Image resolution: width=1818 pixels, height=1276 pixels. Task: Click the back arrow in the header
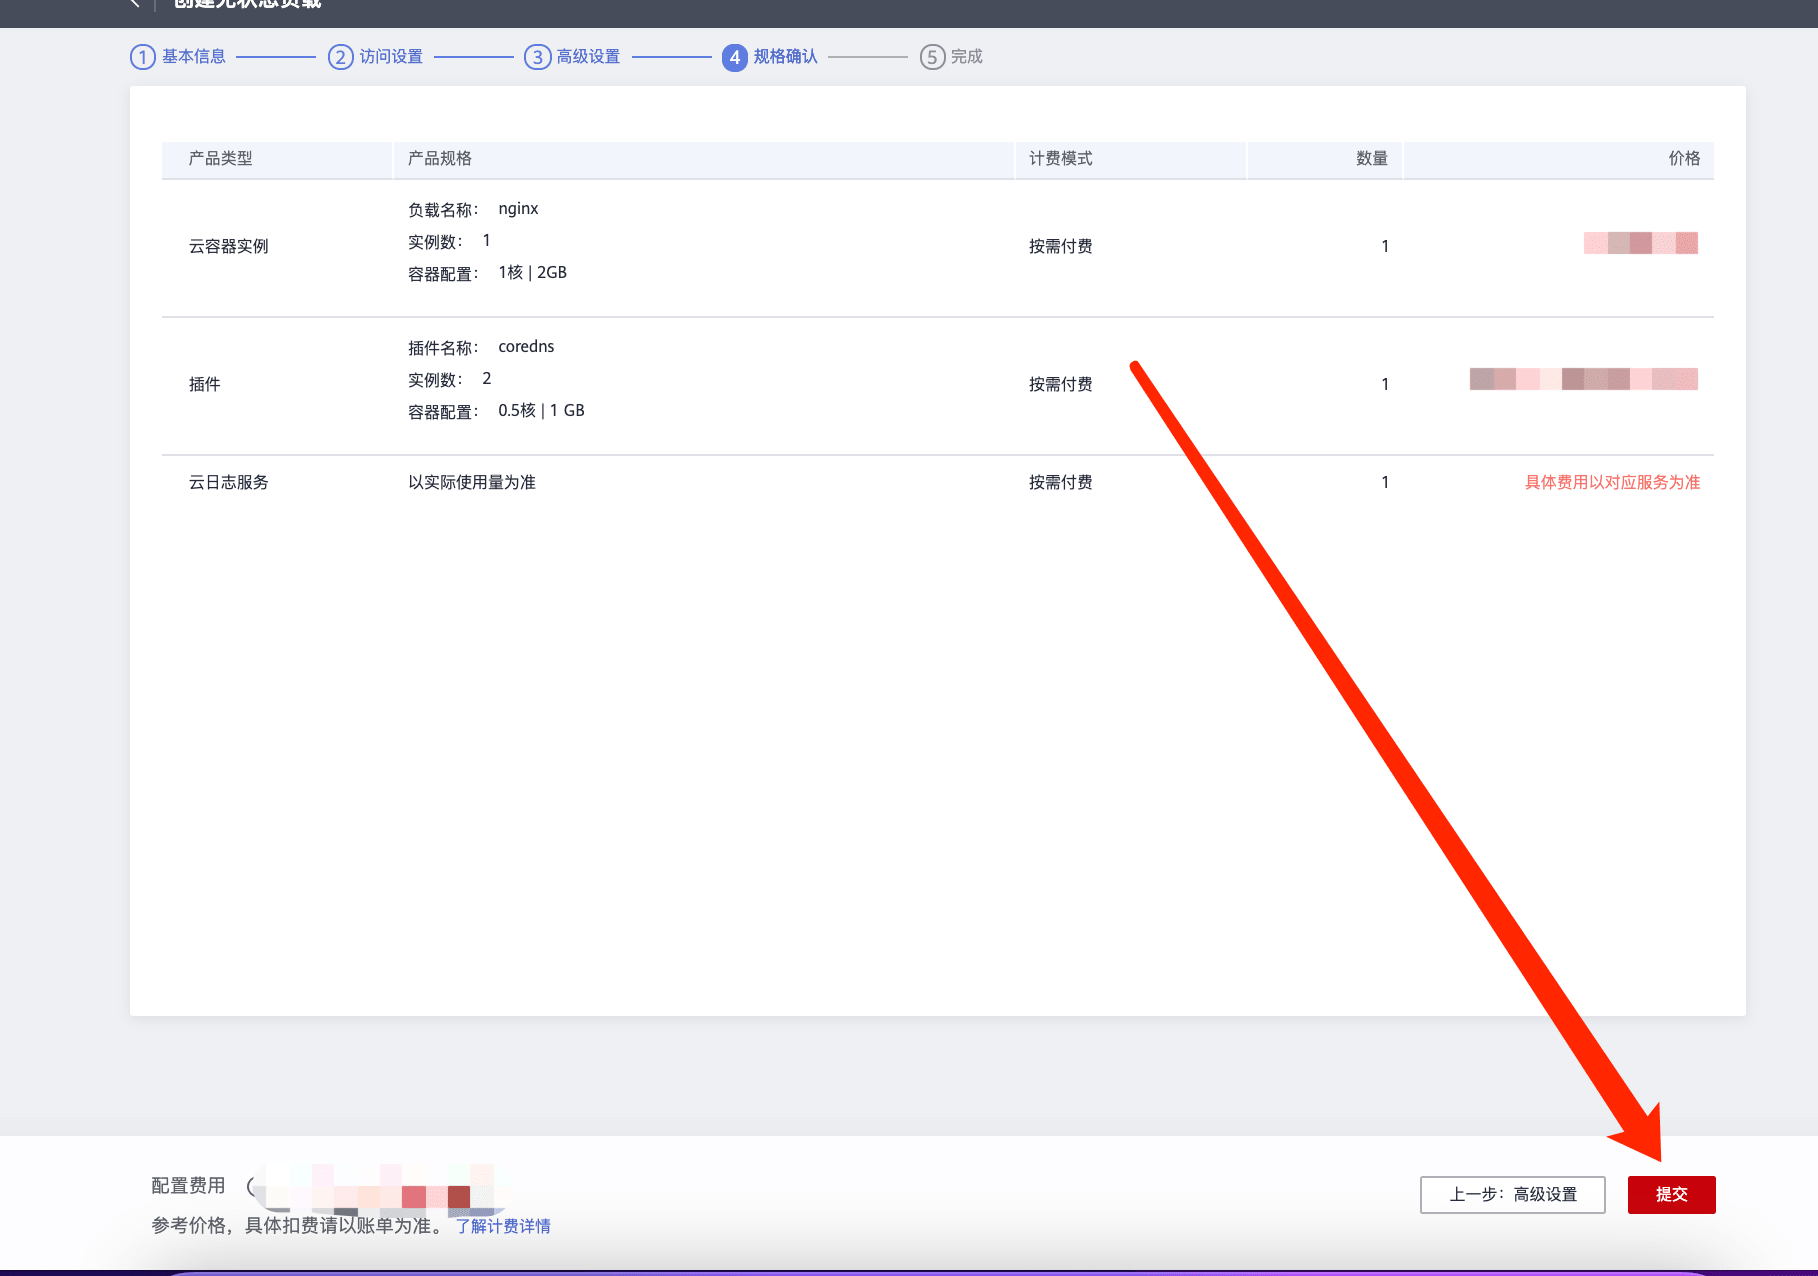[135, 4]
